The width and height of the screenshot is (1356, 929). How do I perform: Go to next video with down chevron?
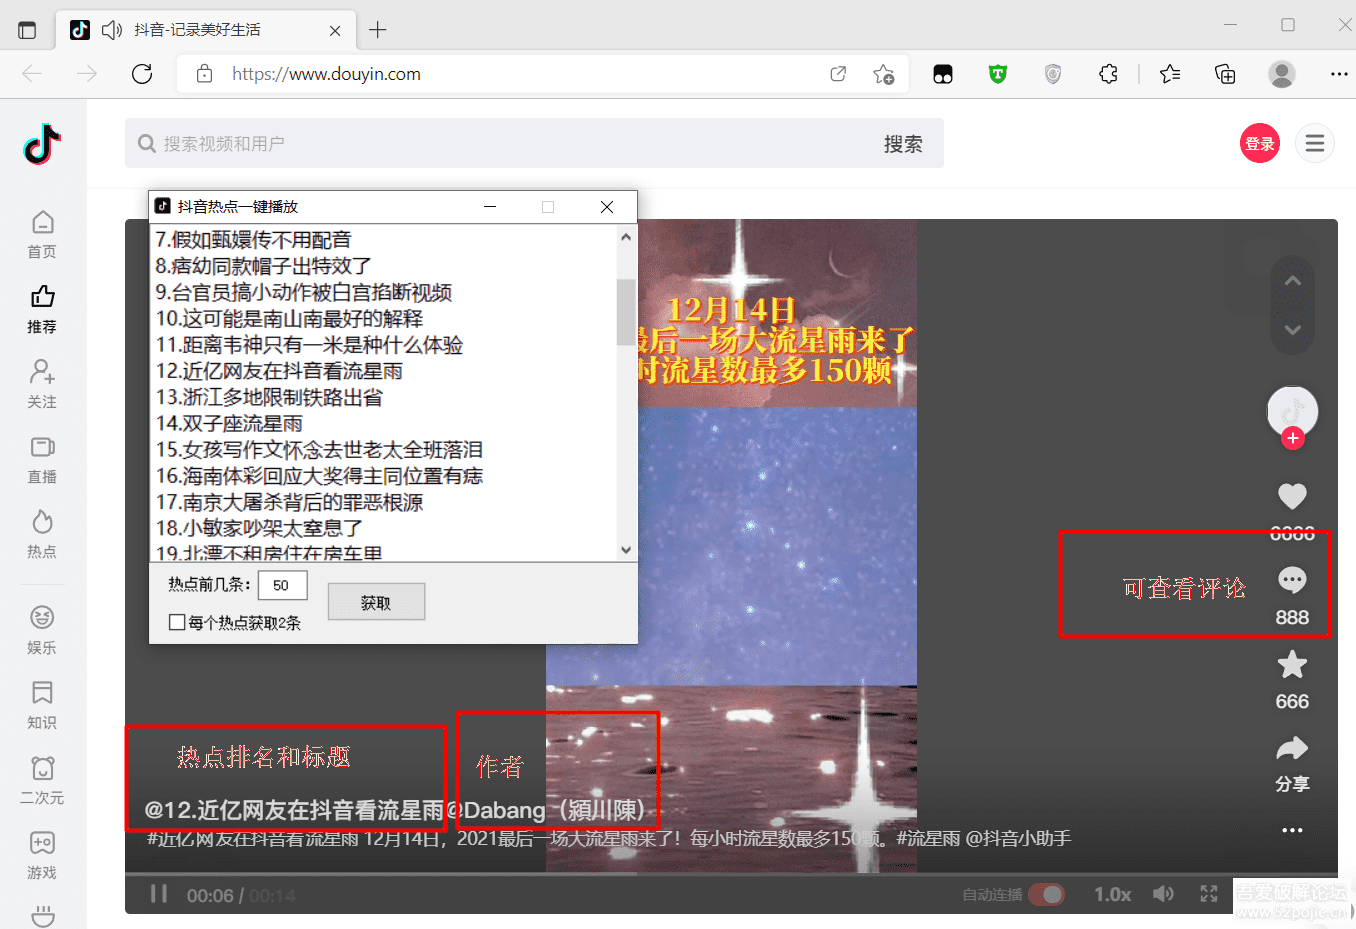click(1292, 330)
